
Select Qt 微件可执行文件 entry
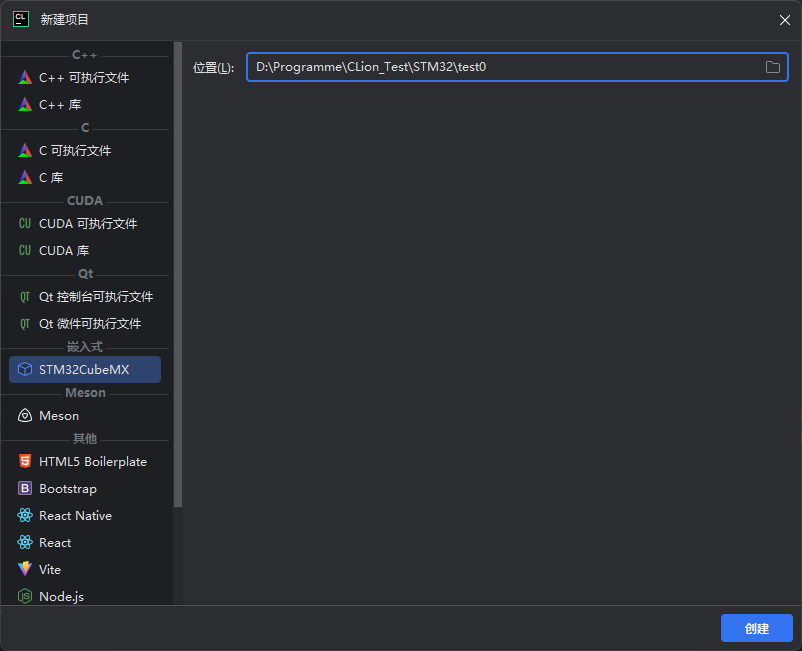tap(85, 324)
